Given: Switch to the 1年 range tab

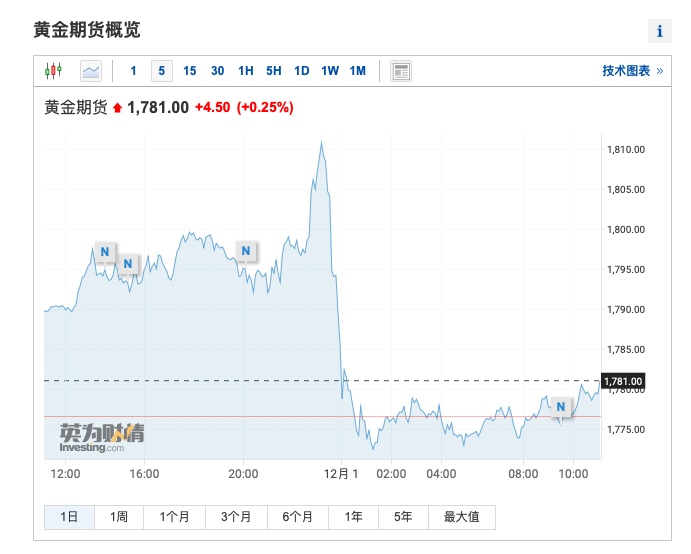Looking at the screenshot, I should [x=354, y=517].
